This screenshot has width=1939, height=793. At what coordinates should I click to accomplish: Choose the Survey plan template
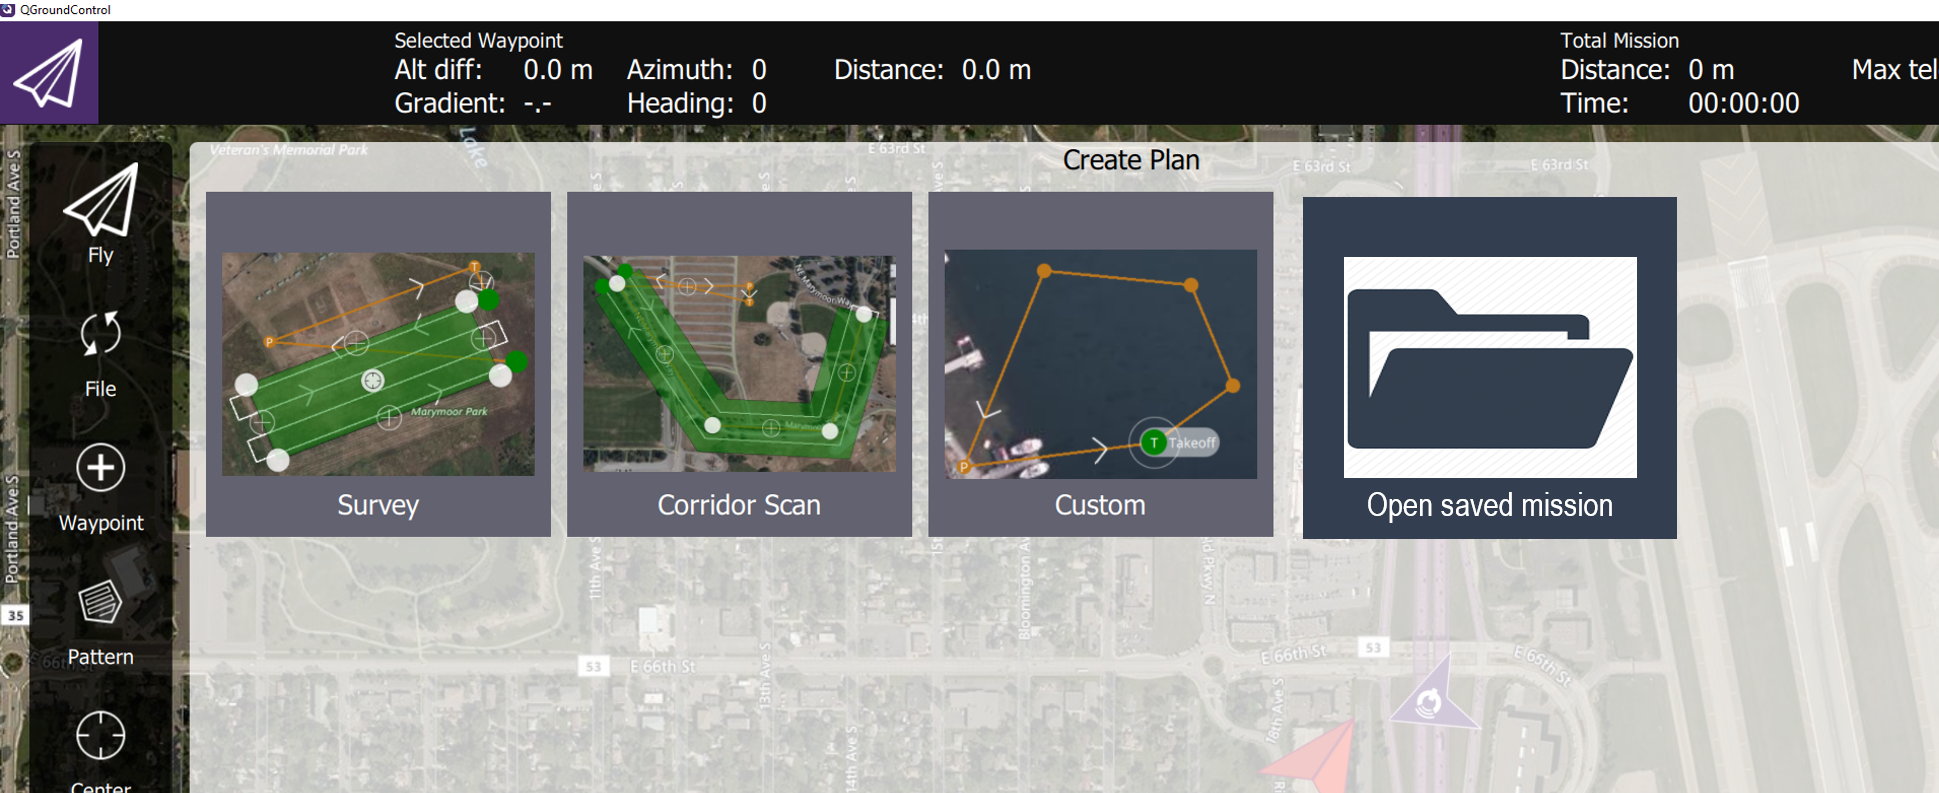click(378, 364)
